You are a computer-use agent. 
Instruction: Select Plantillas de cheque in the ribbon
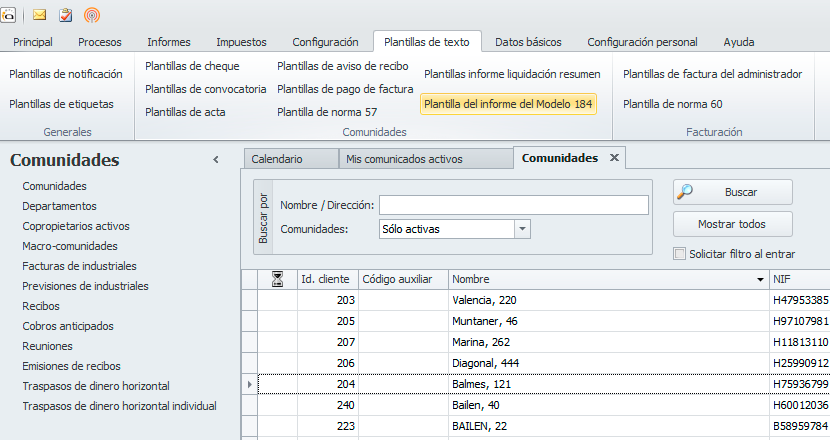coord(192,66)
